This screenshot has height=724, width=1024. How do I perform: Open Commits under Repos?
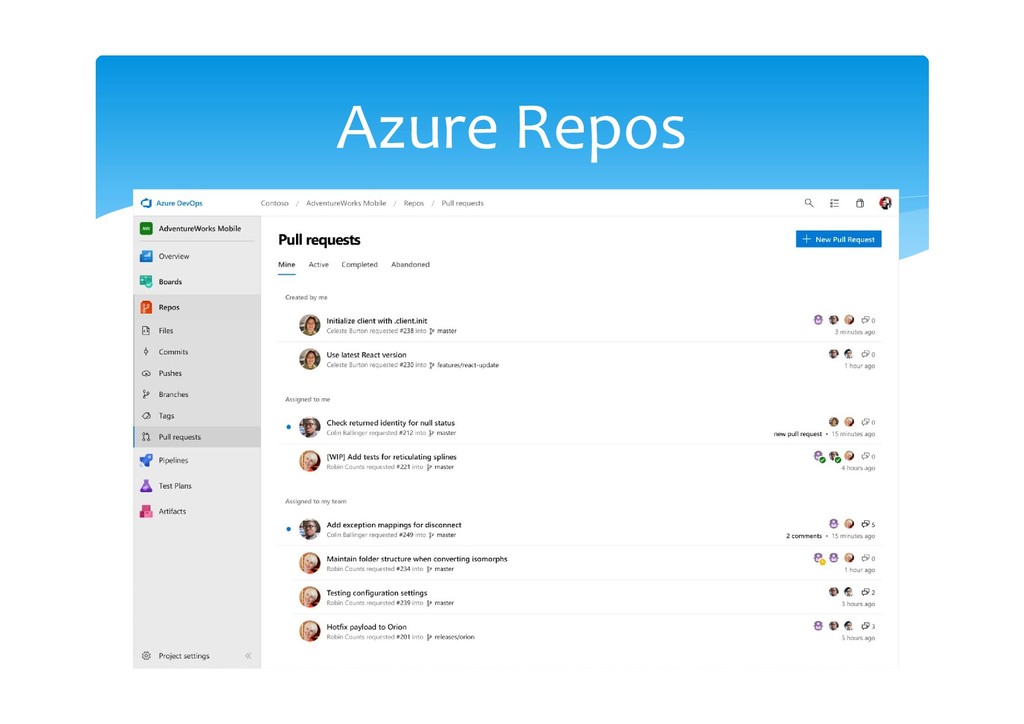click(x=197, y=352)
